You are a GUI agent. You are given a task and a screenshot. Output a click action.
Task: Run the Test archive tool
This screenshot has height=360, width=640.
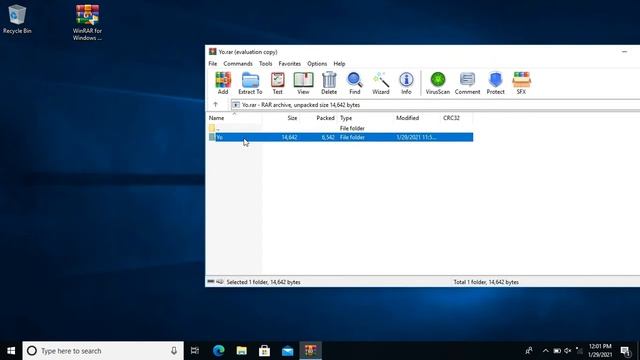point(278,83)
